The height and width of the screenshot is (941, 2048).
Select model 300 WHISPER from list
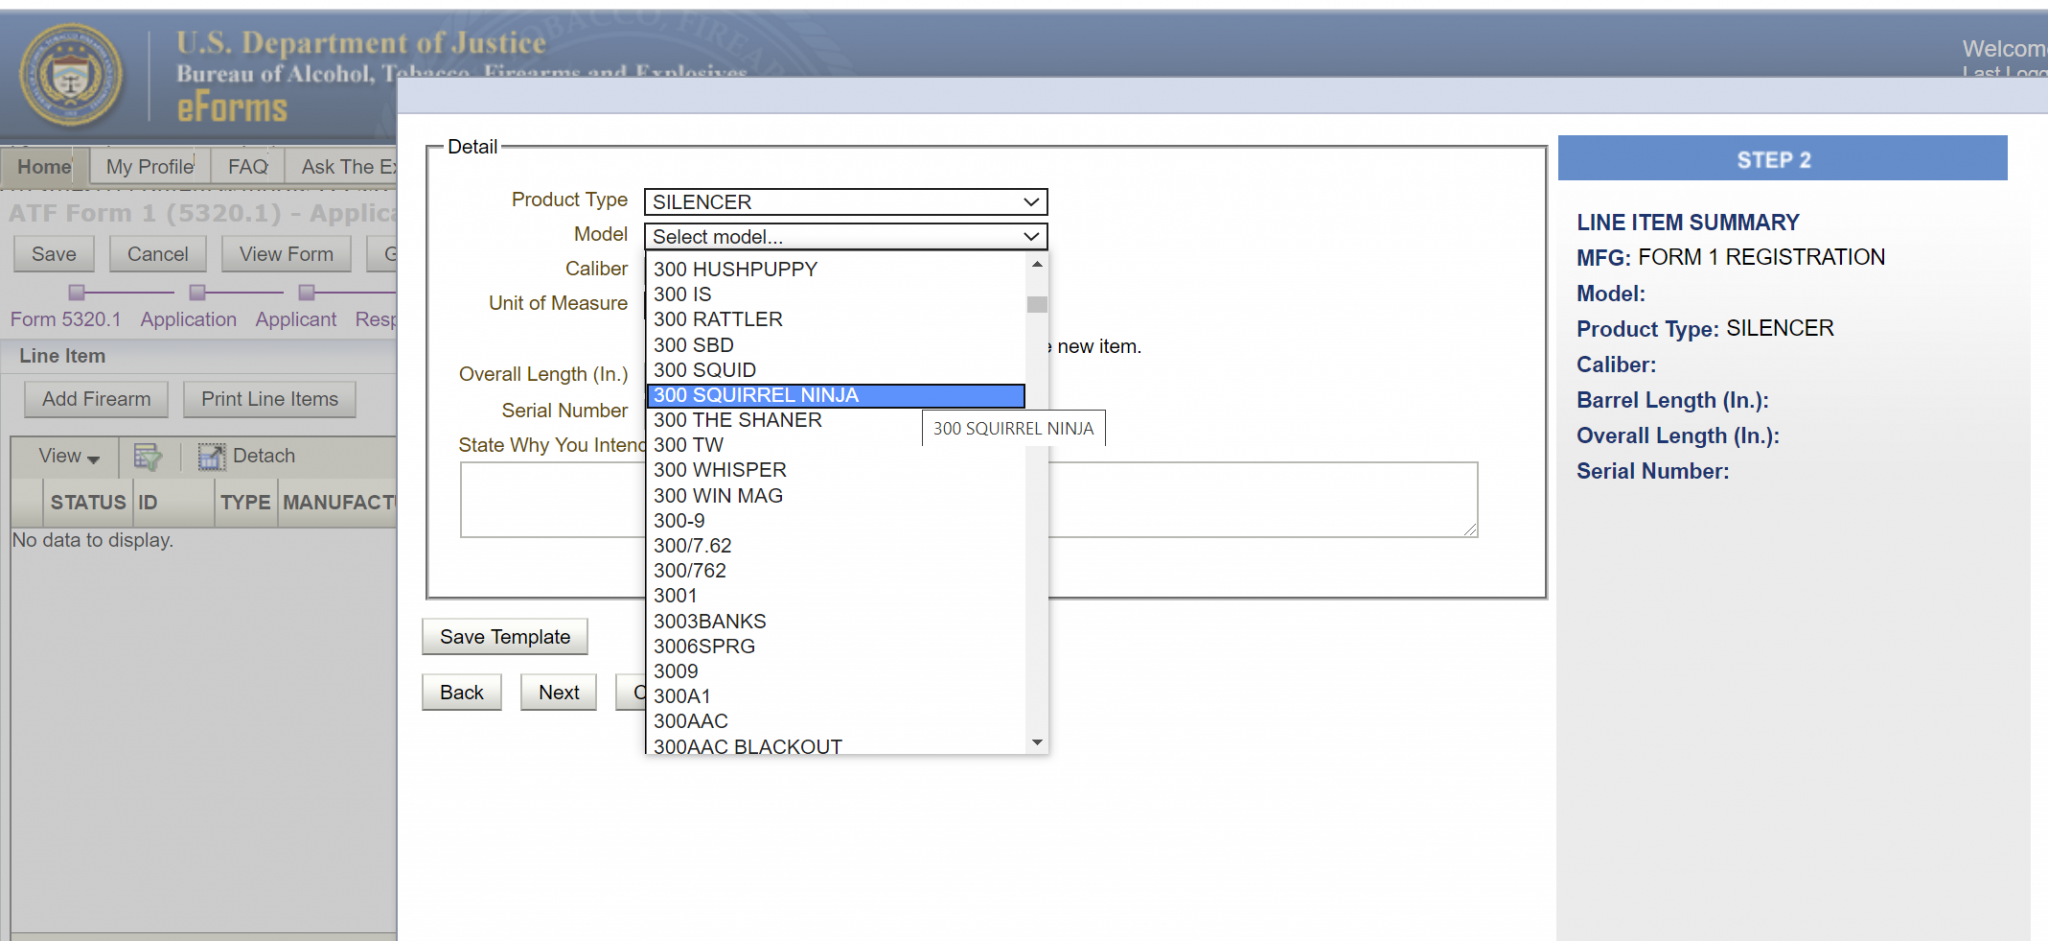point(836,470)
